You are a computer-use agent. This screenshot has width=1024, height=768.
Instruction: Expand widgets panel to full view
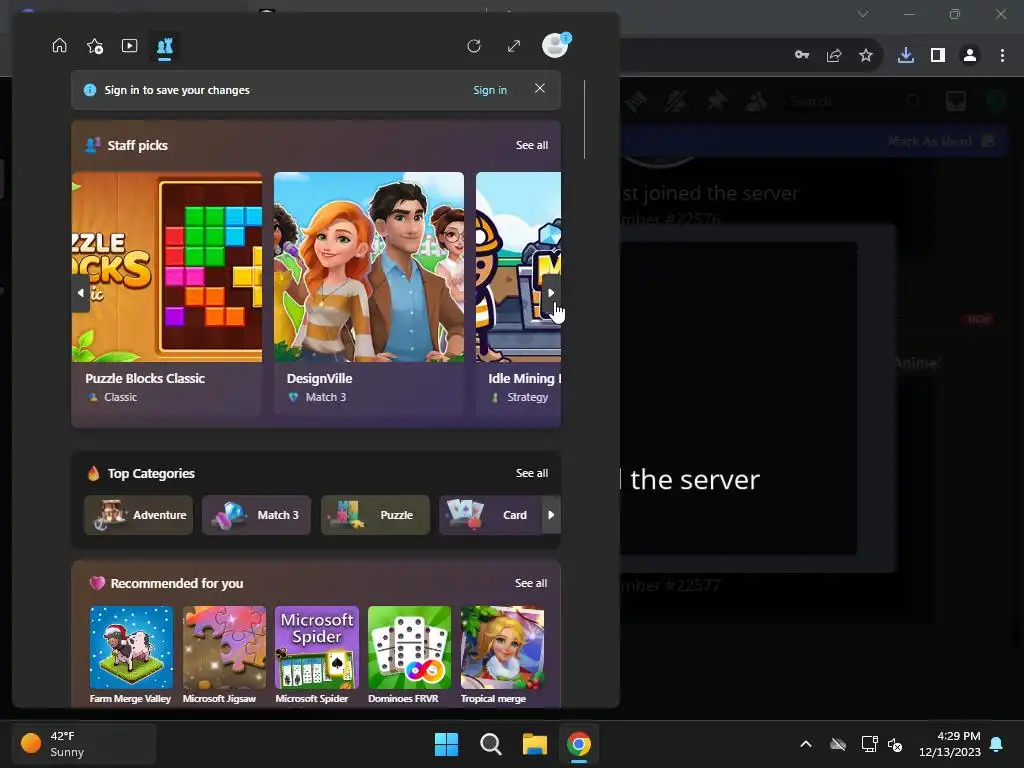click(x=514, y=46)
